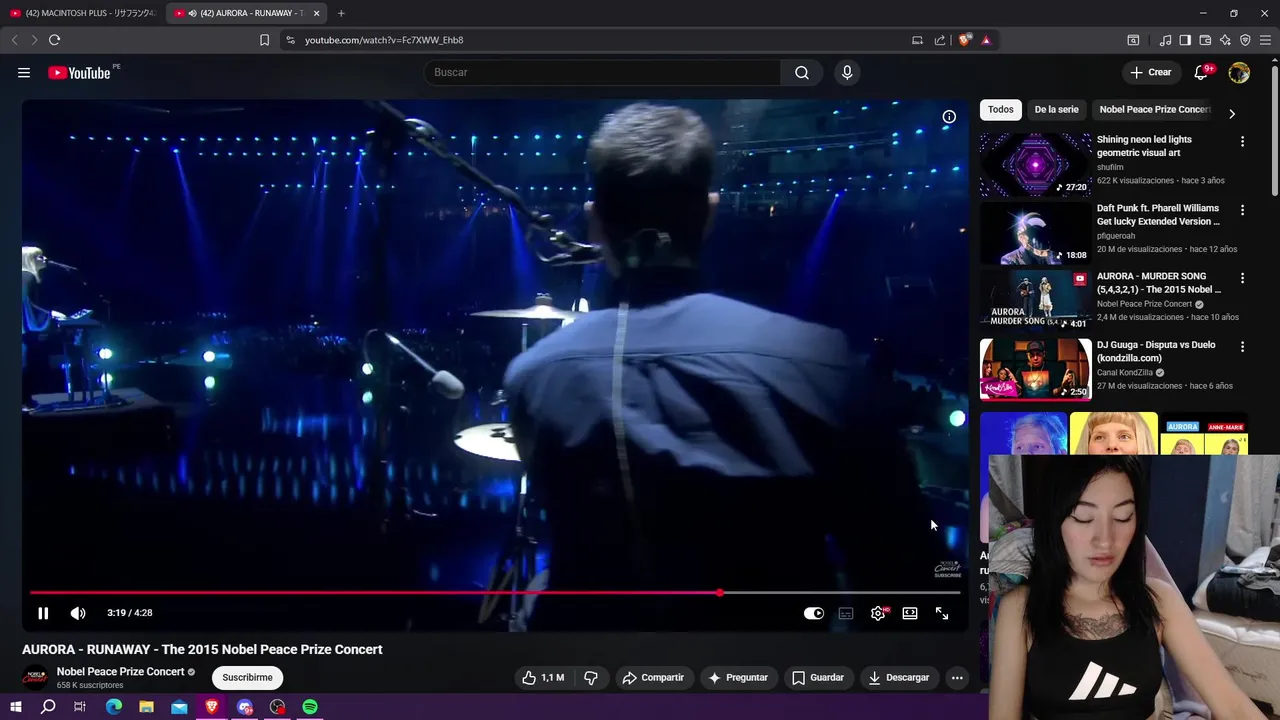Toggle the browser sidebar panel
The height and width of the screenshot is (720, 1280).
coord(1185,40)
